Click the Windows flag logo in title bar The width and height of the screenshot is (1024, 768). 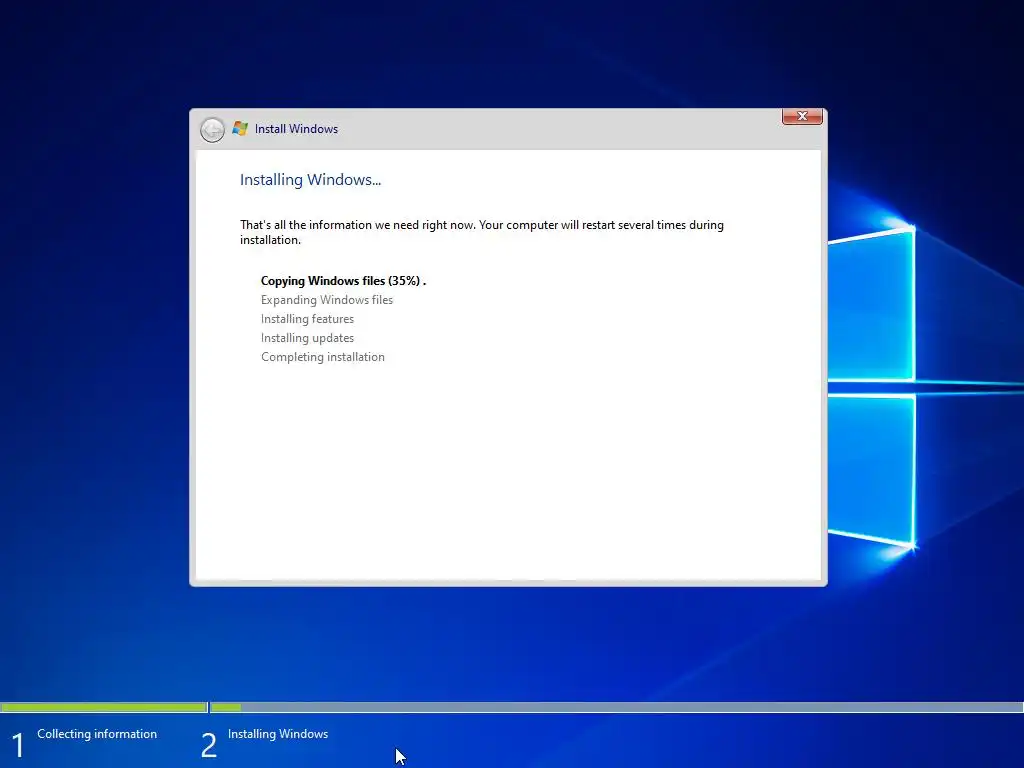click(x=240, y=129)
